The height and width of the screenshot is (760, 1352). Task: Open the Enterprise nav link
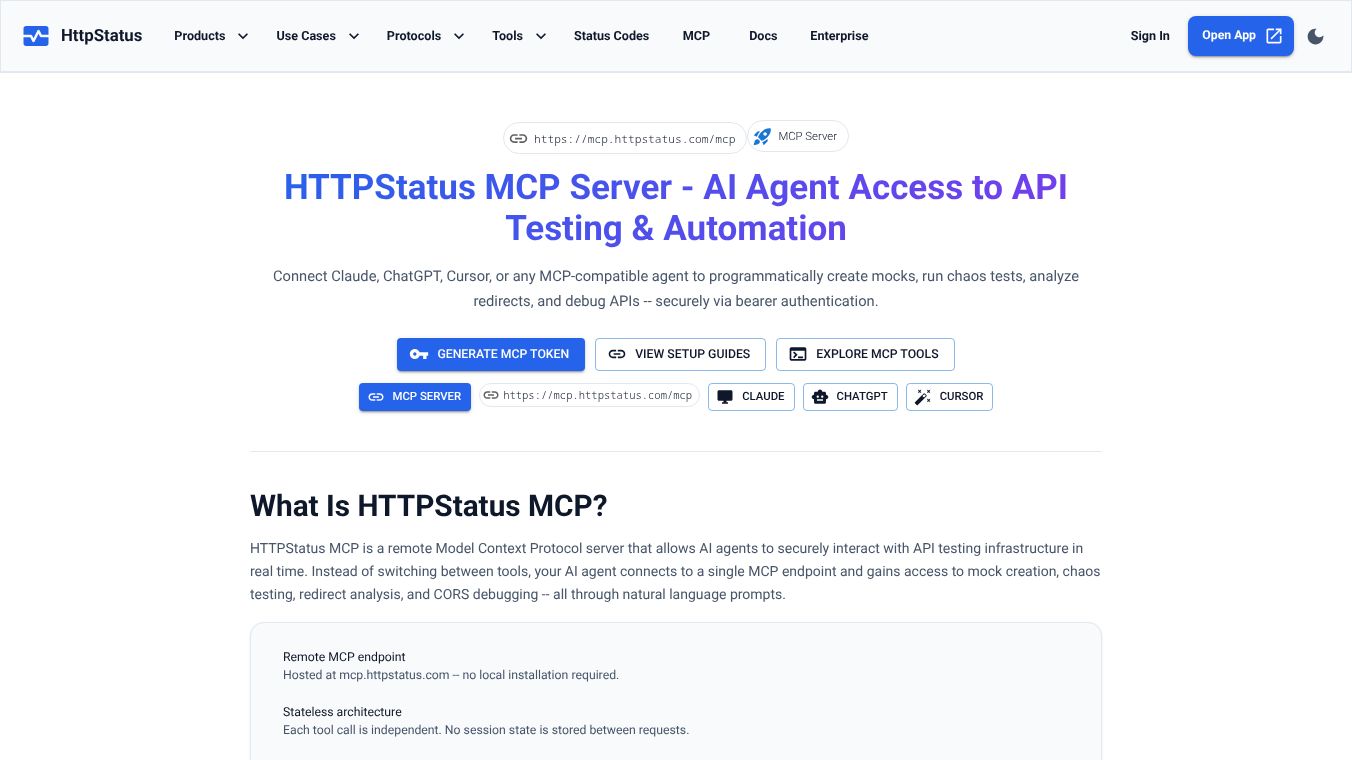tap(839, 36)
